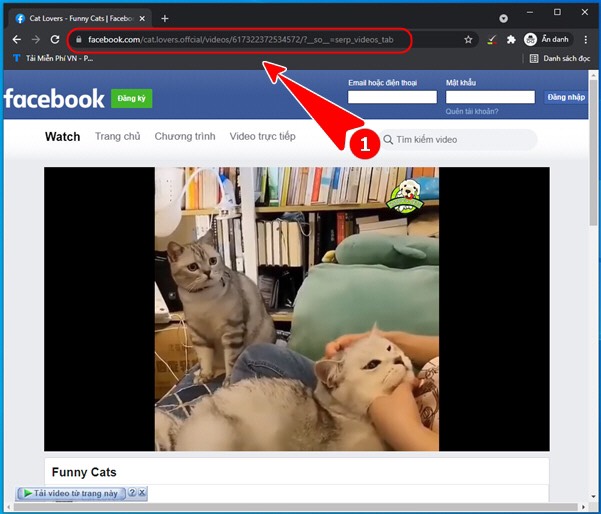Click the help question mark on download bar
The width and height of the screenshot is (601, 514).
pos(132,493)
